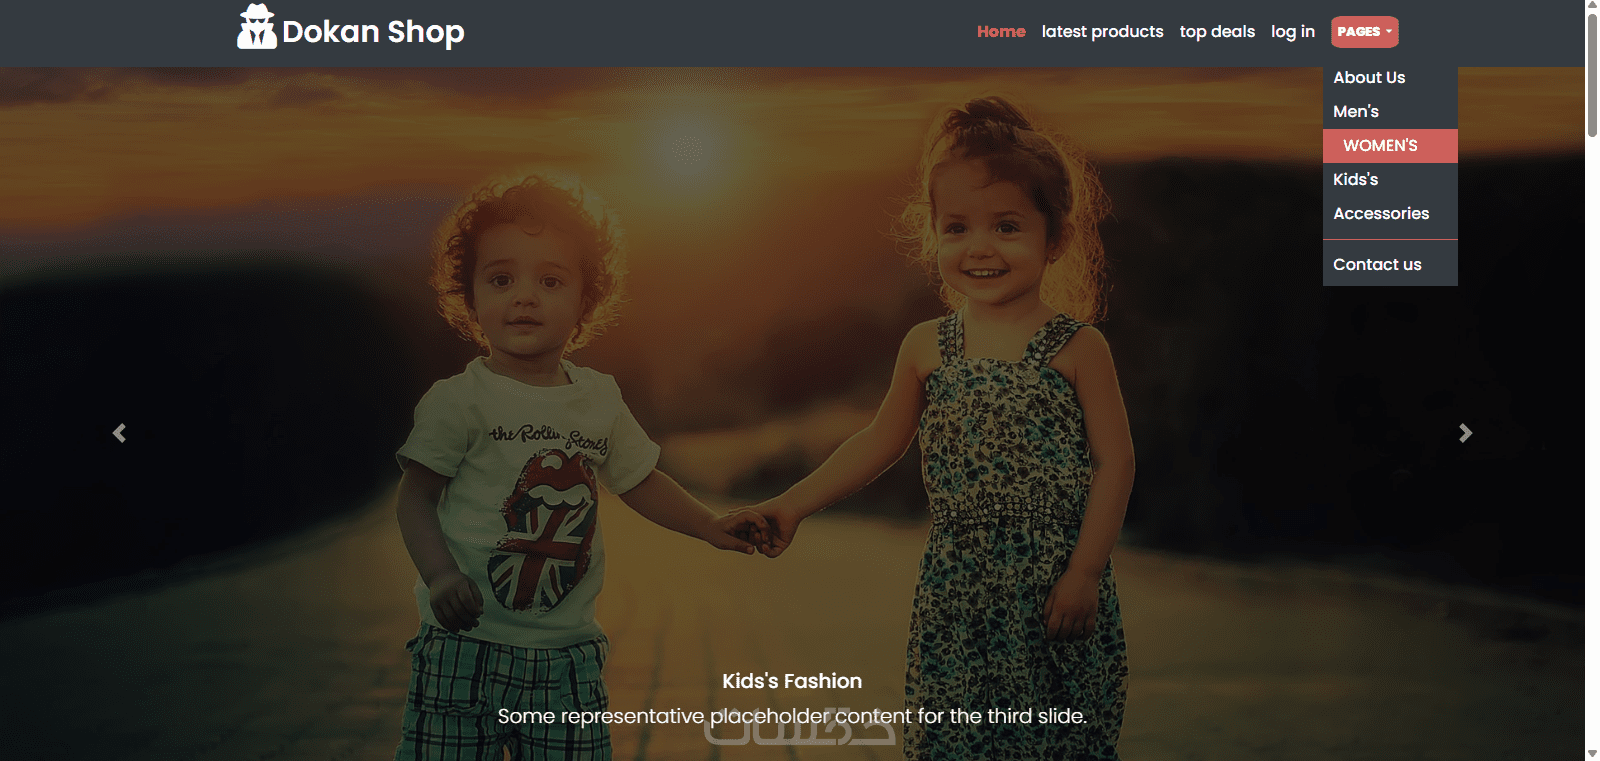Viewport: 1600px width, 761px height.
Task: Open the top deals link
Action: [x=1217, y=32]
